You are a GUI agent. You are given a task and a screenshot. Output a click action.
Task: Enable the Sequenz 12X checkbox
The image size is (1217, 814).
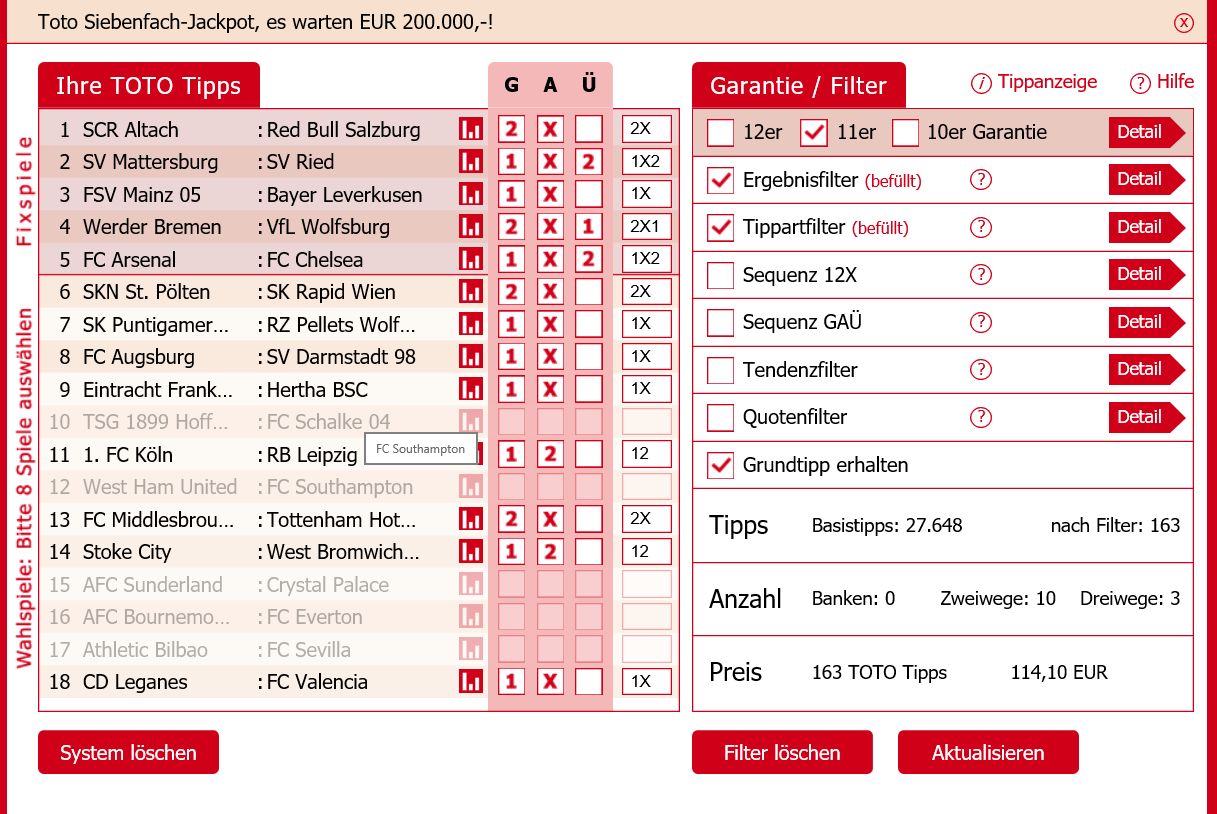point(720,275)
